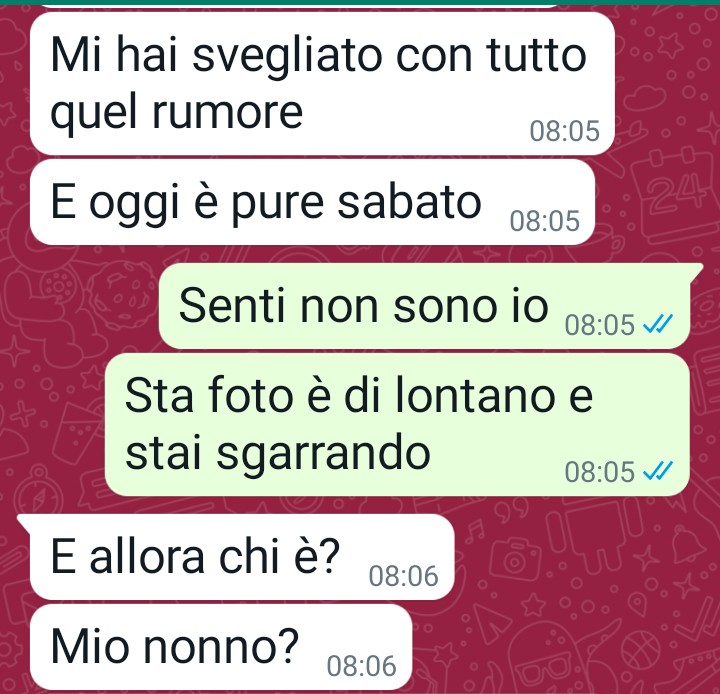Tap the 'Sta foto è di lontano' message
The height and width of the screenshot is (694, 720).
[x=397, y=424]
